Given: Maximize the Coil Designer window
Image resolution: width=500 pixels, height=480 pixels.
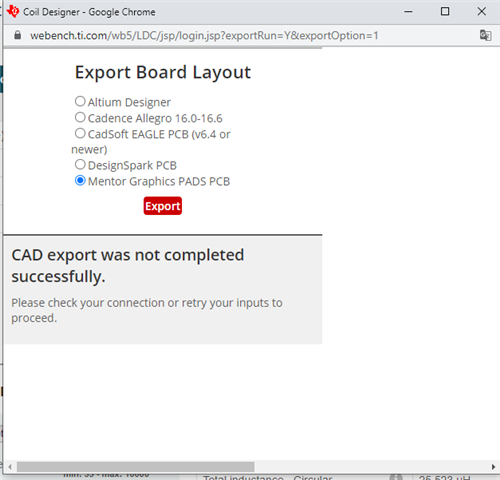Looking at the screenshot, I should [445, 12].
